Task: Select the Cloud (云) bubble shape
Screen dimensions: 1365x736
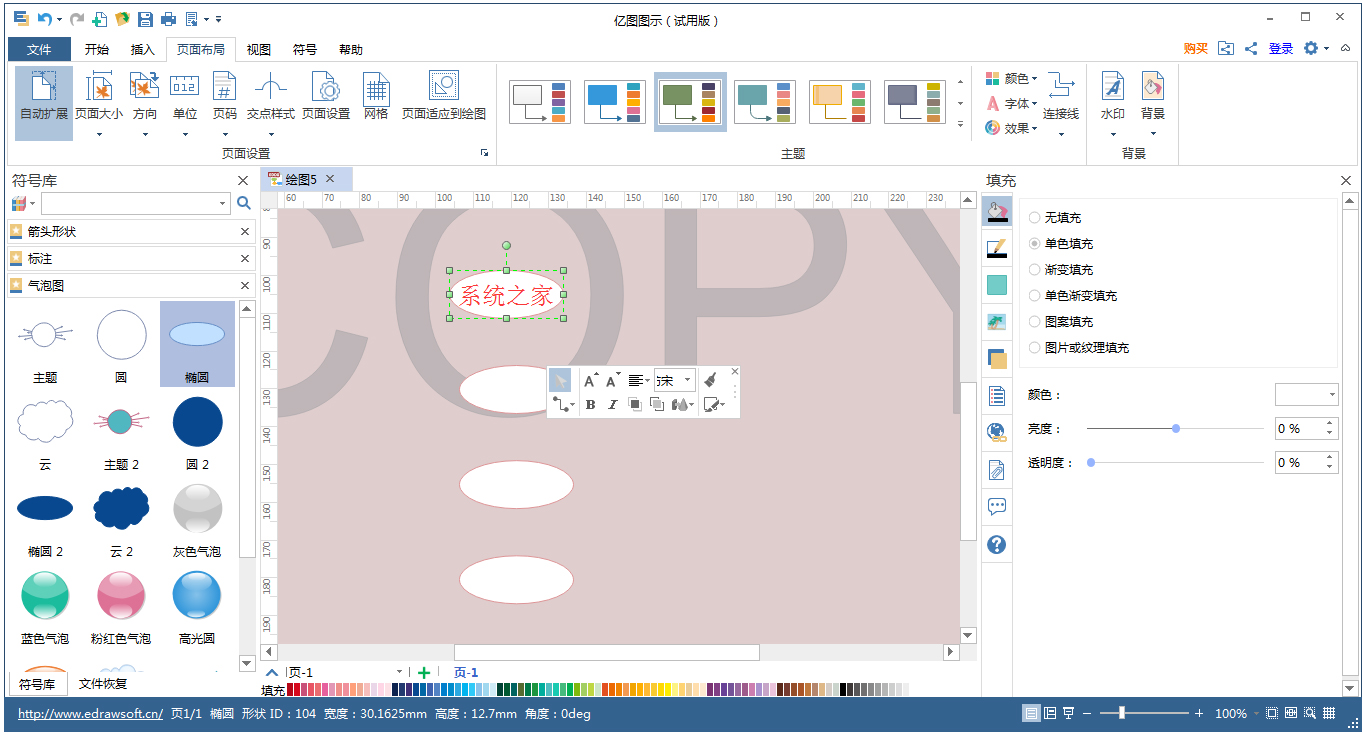Action: [45, 423]
